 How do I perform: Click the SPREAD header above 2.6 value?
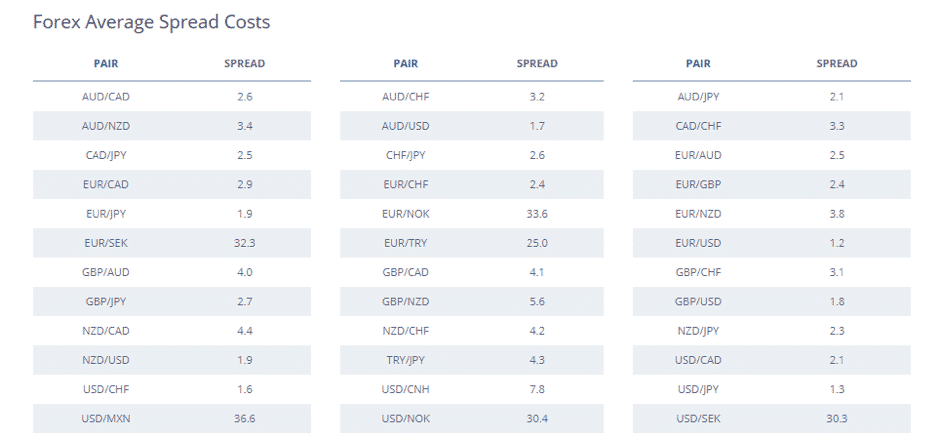click(244, 63)
